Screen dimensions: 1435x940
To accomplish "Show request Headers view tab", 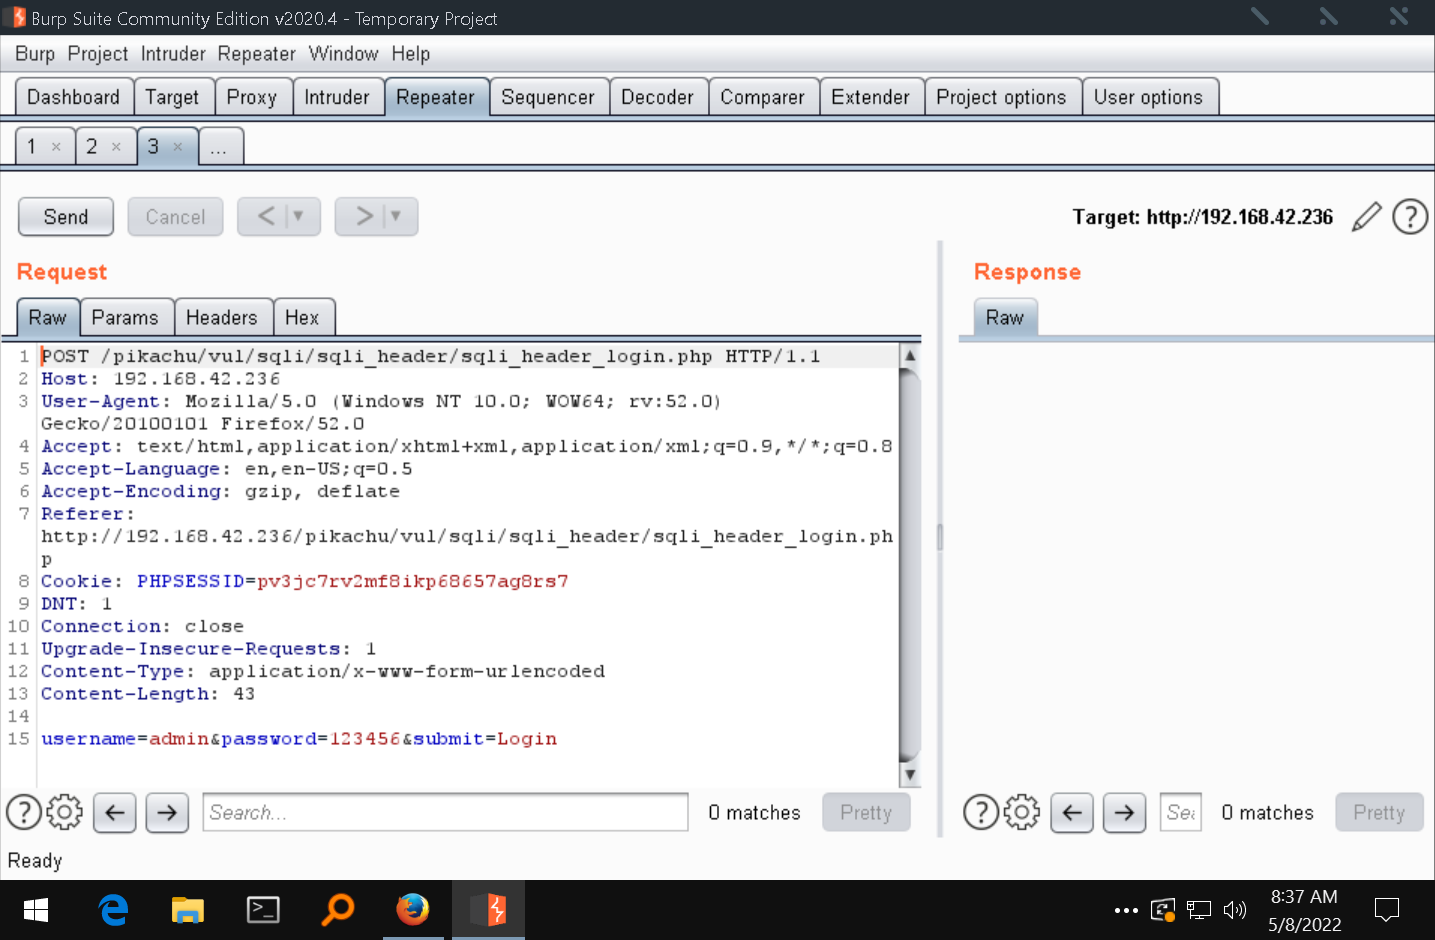I will (x=222, y=318).
